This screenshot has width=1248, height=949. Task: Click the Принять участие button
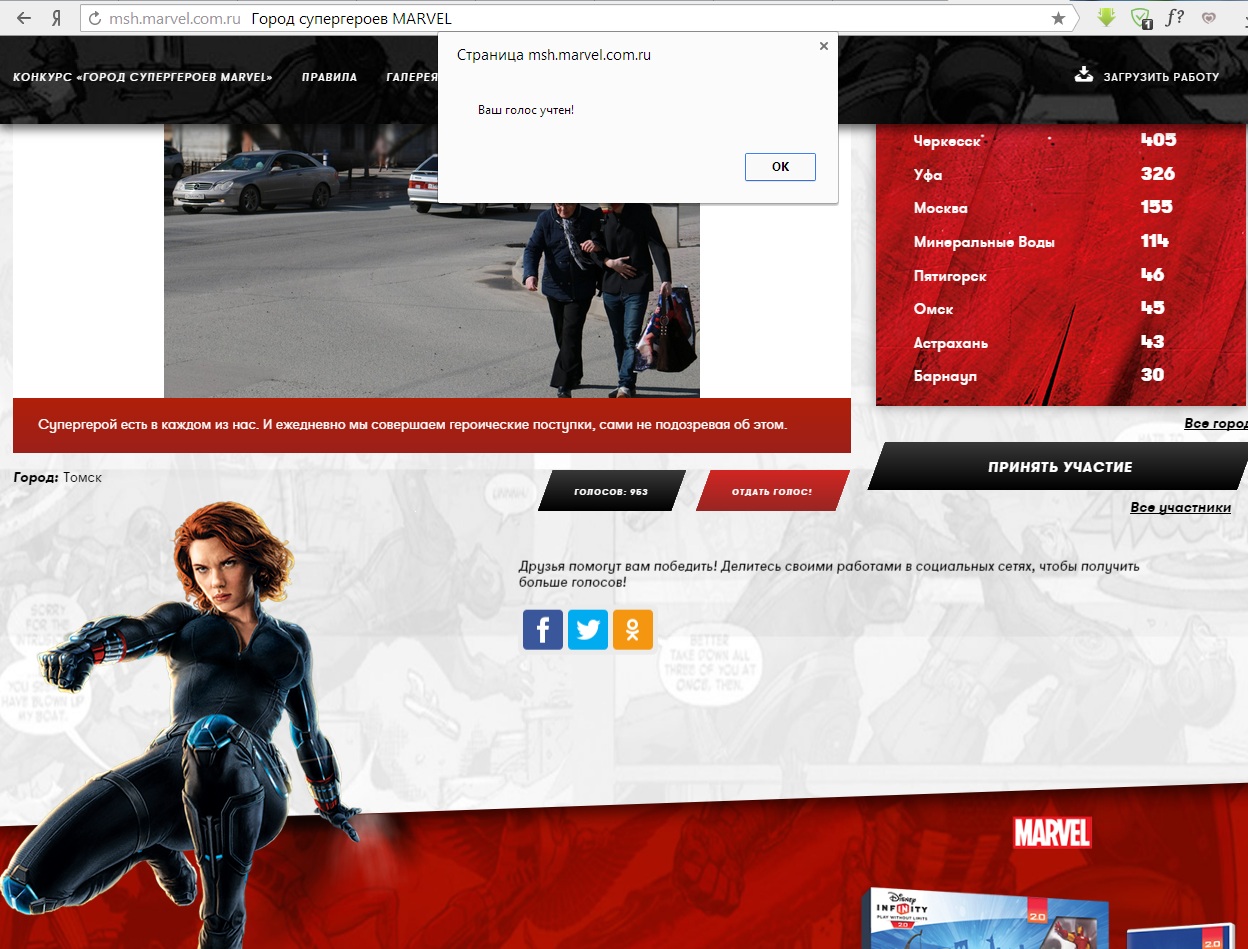click(x=1060, y=467)
